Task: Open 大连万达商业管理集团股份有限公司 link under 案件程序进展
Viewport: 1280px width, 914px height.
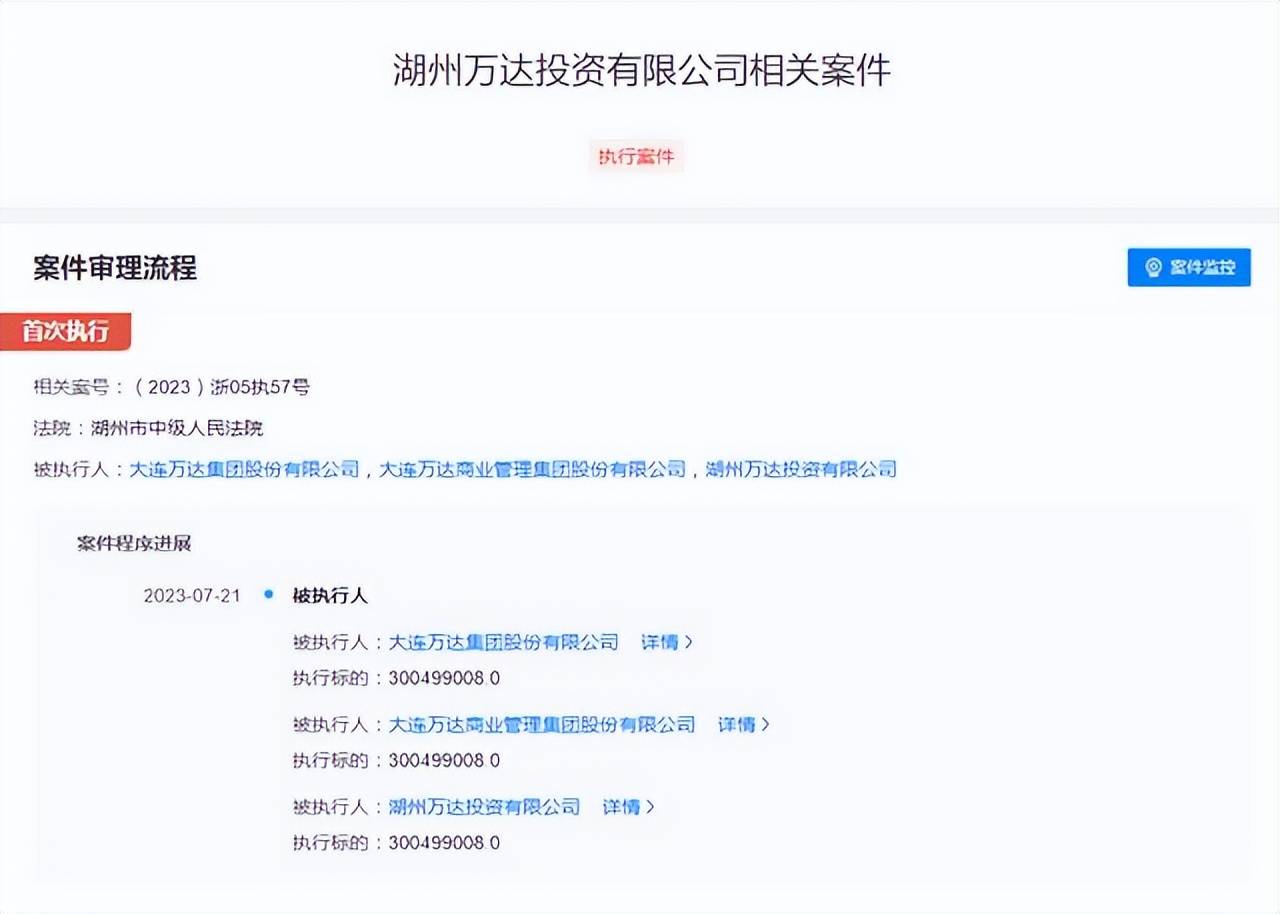Action: tap(541, 724)
